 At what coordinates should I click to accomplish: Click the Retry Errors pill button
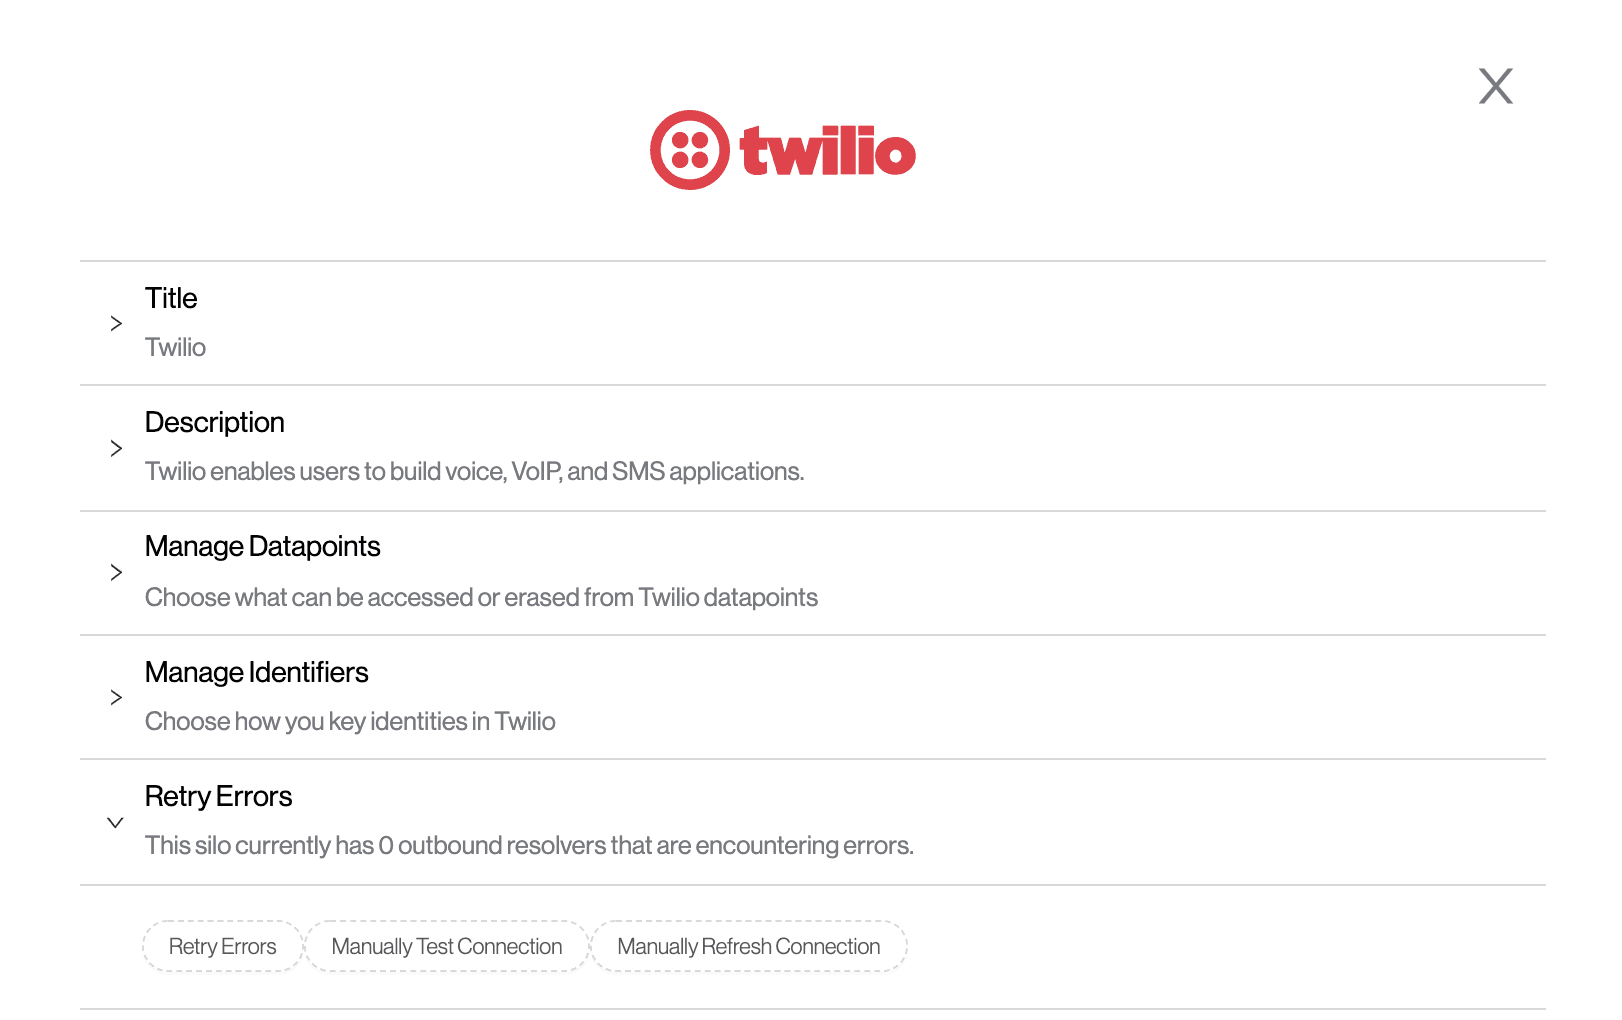click(222, 946)
